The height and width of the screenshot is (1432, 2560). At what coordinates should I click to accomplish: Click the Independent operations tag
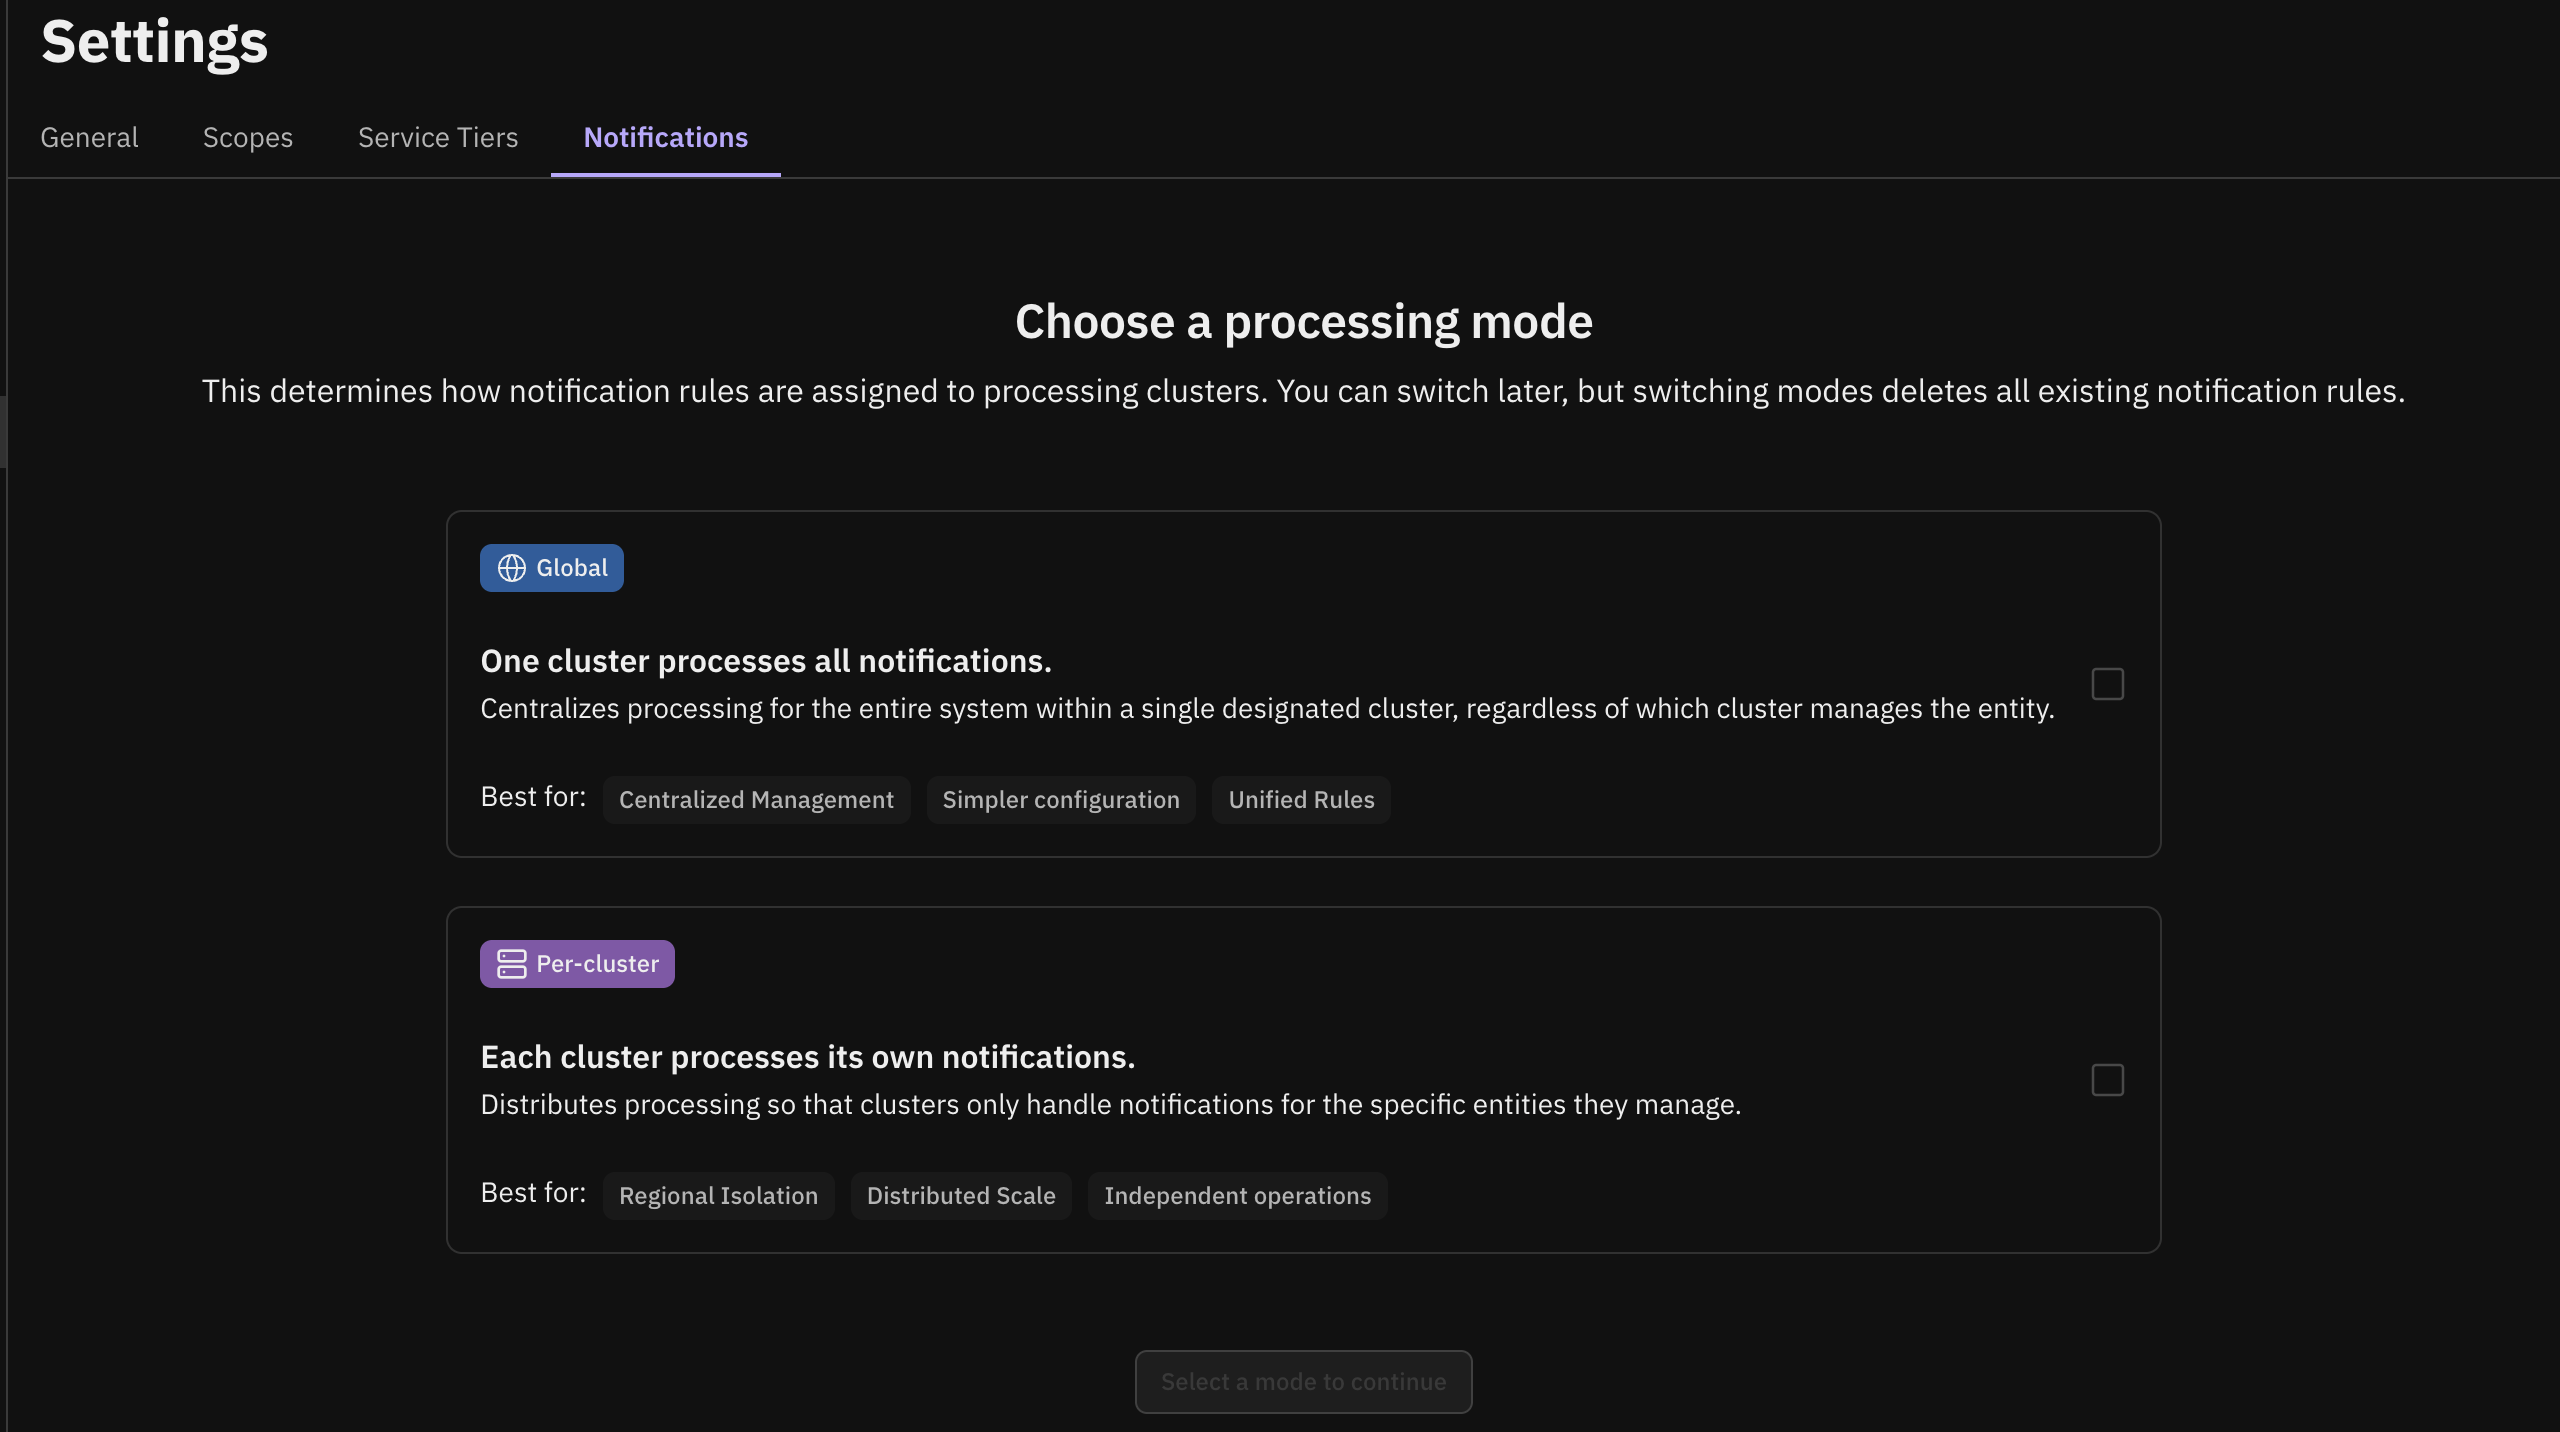coord(1237,1196)
